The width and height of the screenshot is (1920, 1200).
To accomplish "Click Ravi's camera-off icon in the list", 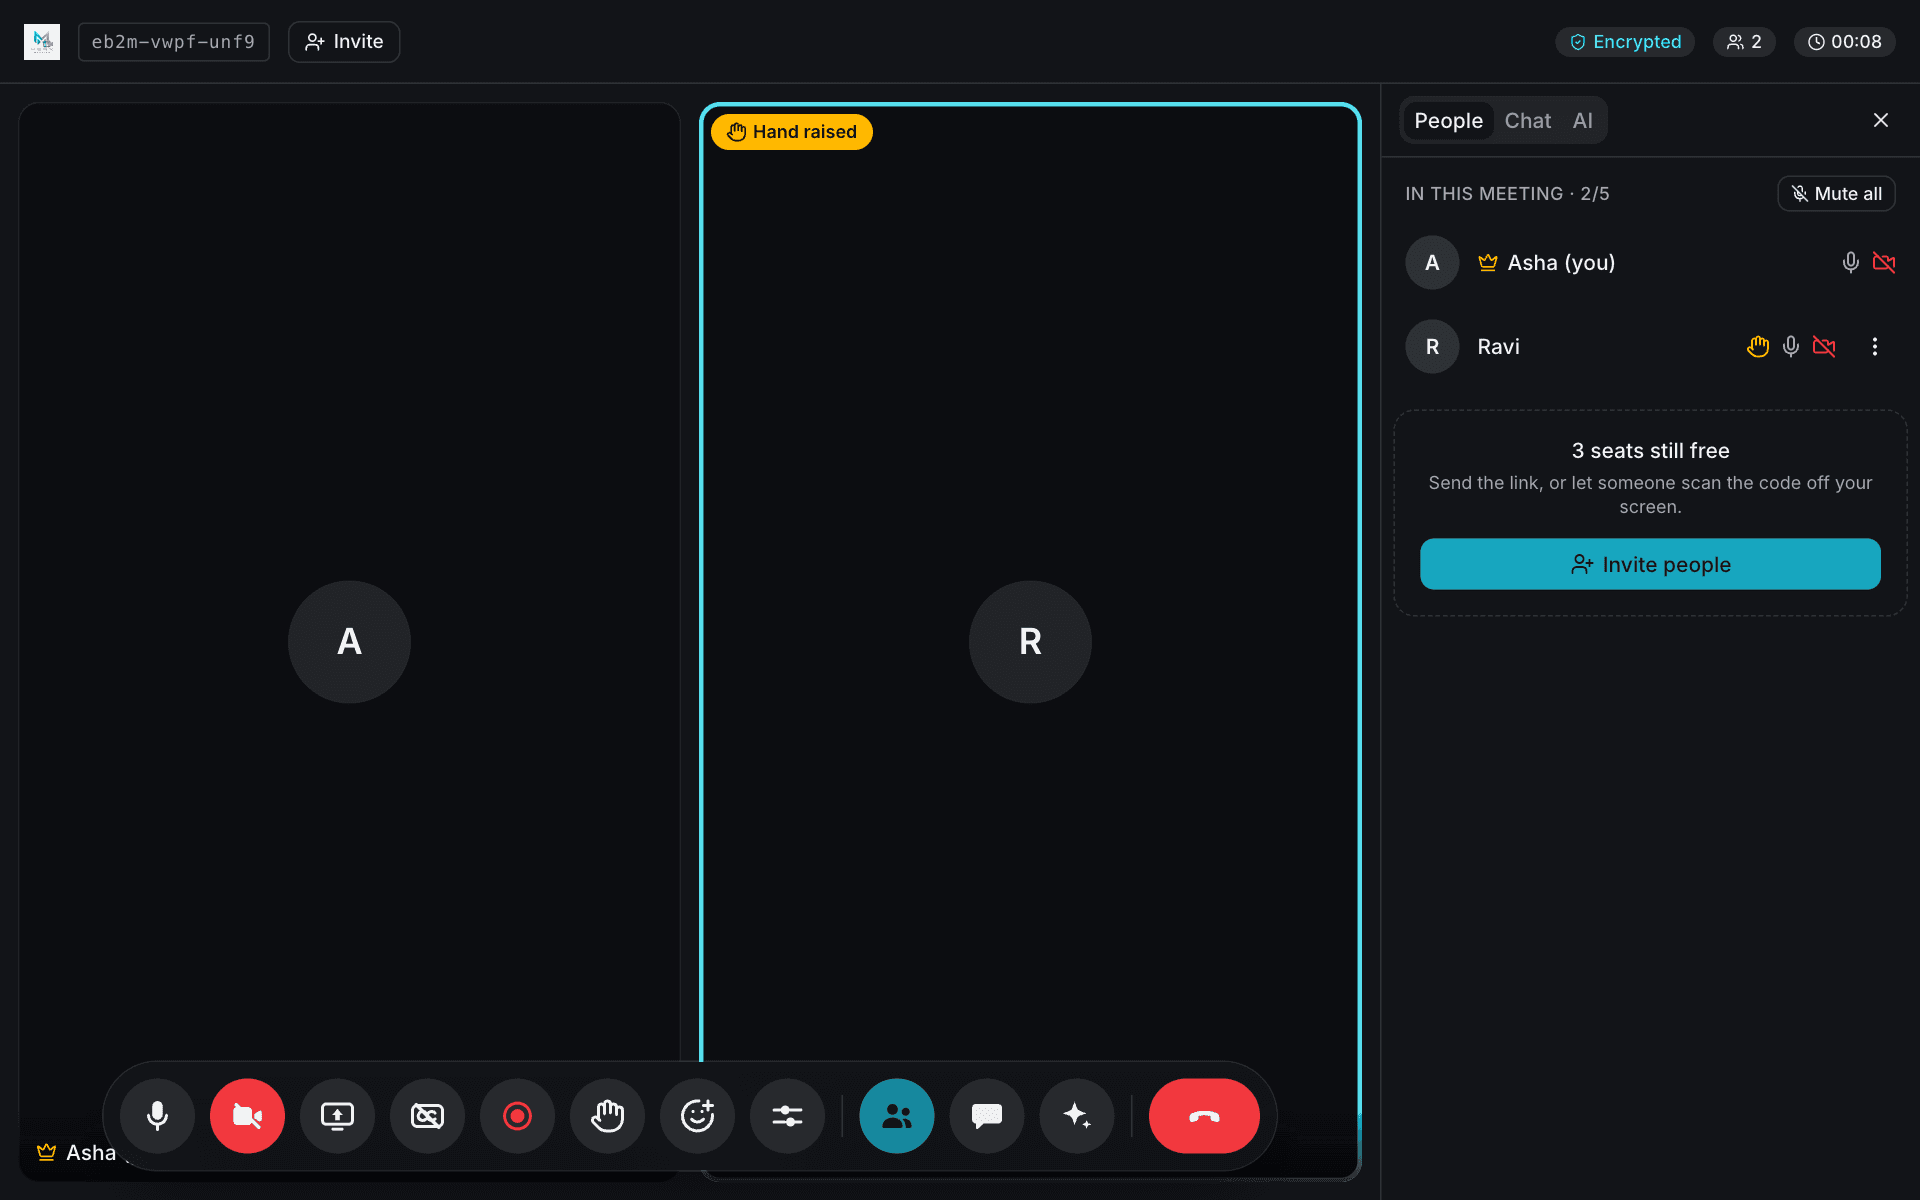I will click(x=1824, y=347).
